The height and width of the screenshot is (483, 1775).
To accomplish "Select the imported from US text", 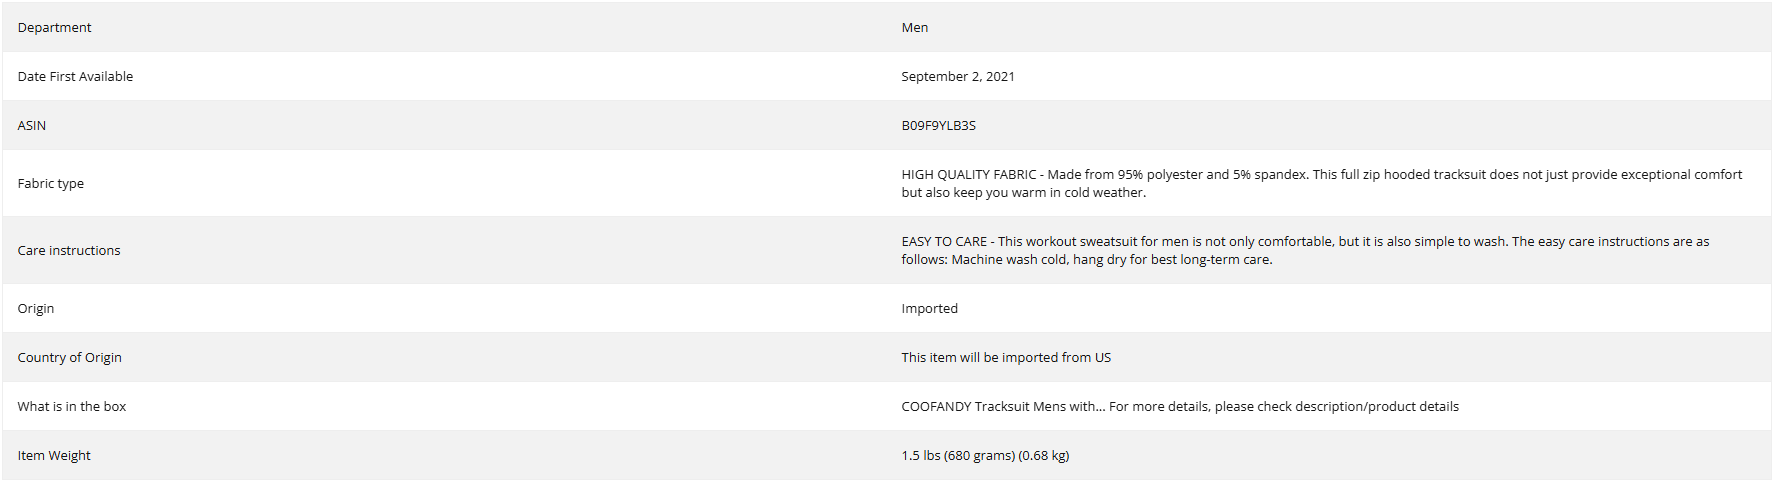I will point(1006,357).
